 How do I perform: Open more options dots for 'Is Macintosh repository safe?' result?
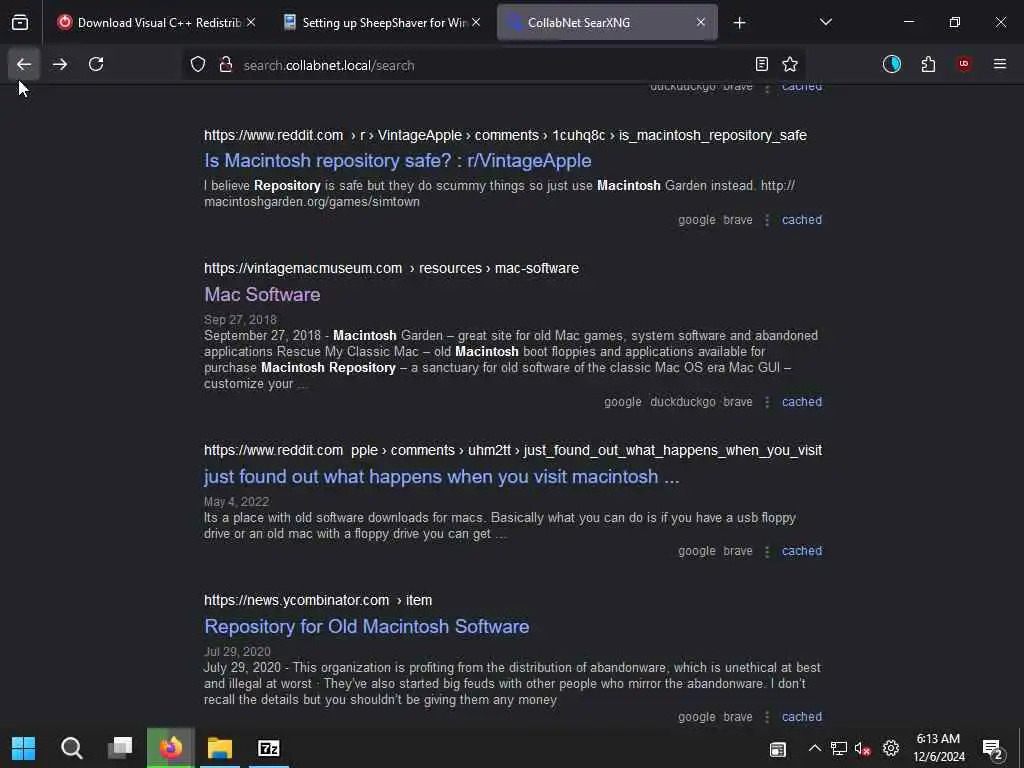(767, 221)
